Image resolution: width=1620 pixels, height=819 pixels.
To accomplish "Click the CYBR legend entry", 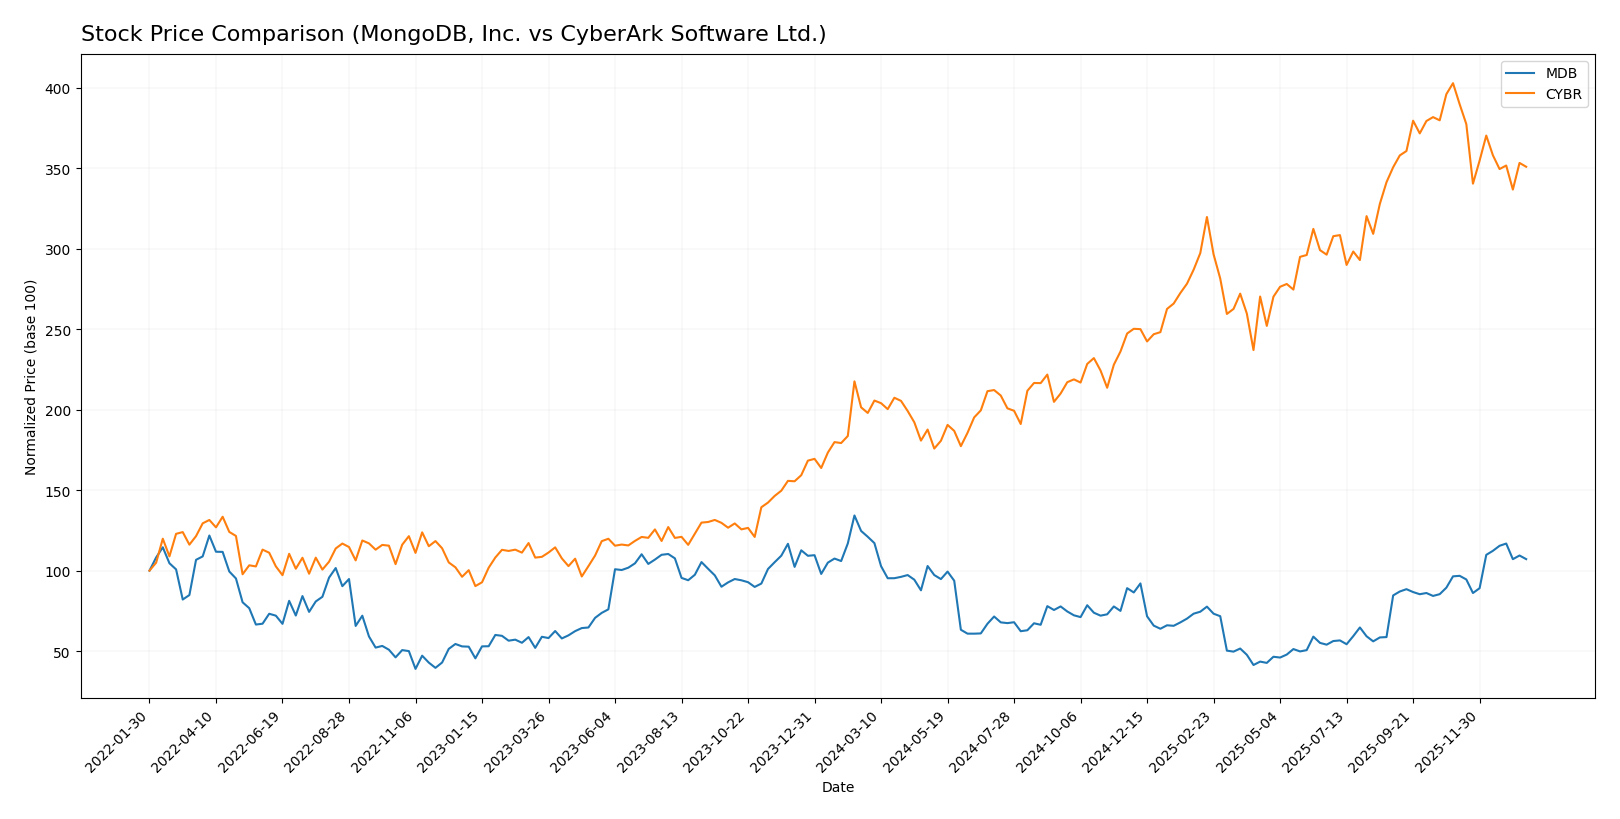I will click(x=1564, y=95).
